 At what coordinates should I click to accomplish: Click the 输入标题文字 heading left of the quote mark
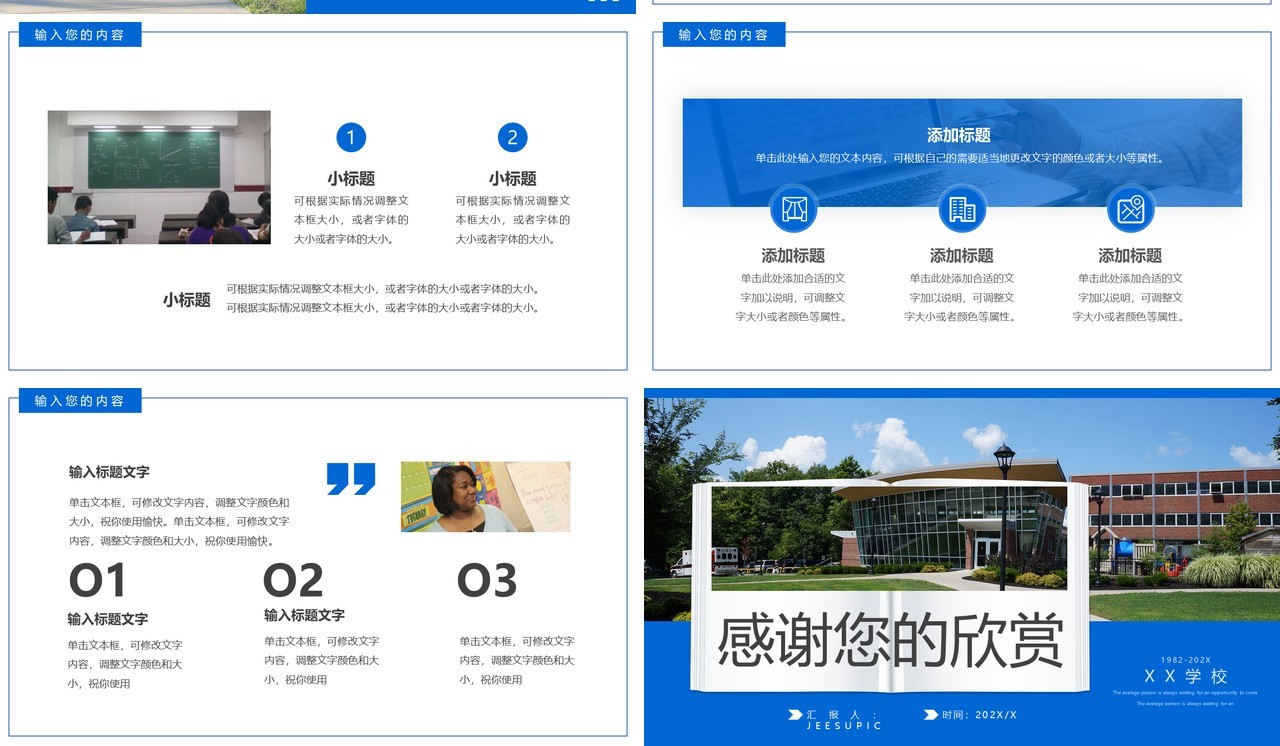109,472
